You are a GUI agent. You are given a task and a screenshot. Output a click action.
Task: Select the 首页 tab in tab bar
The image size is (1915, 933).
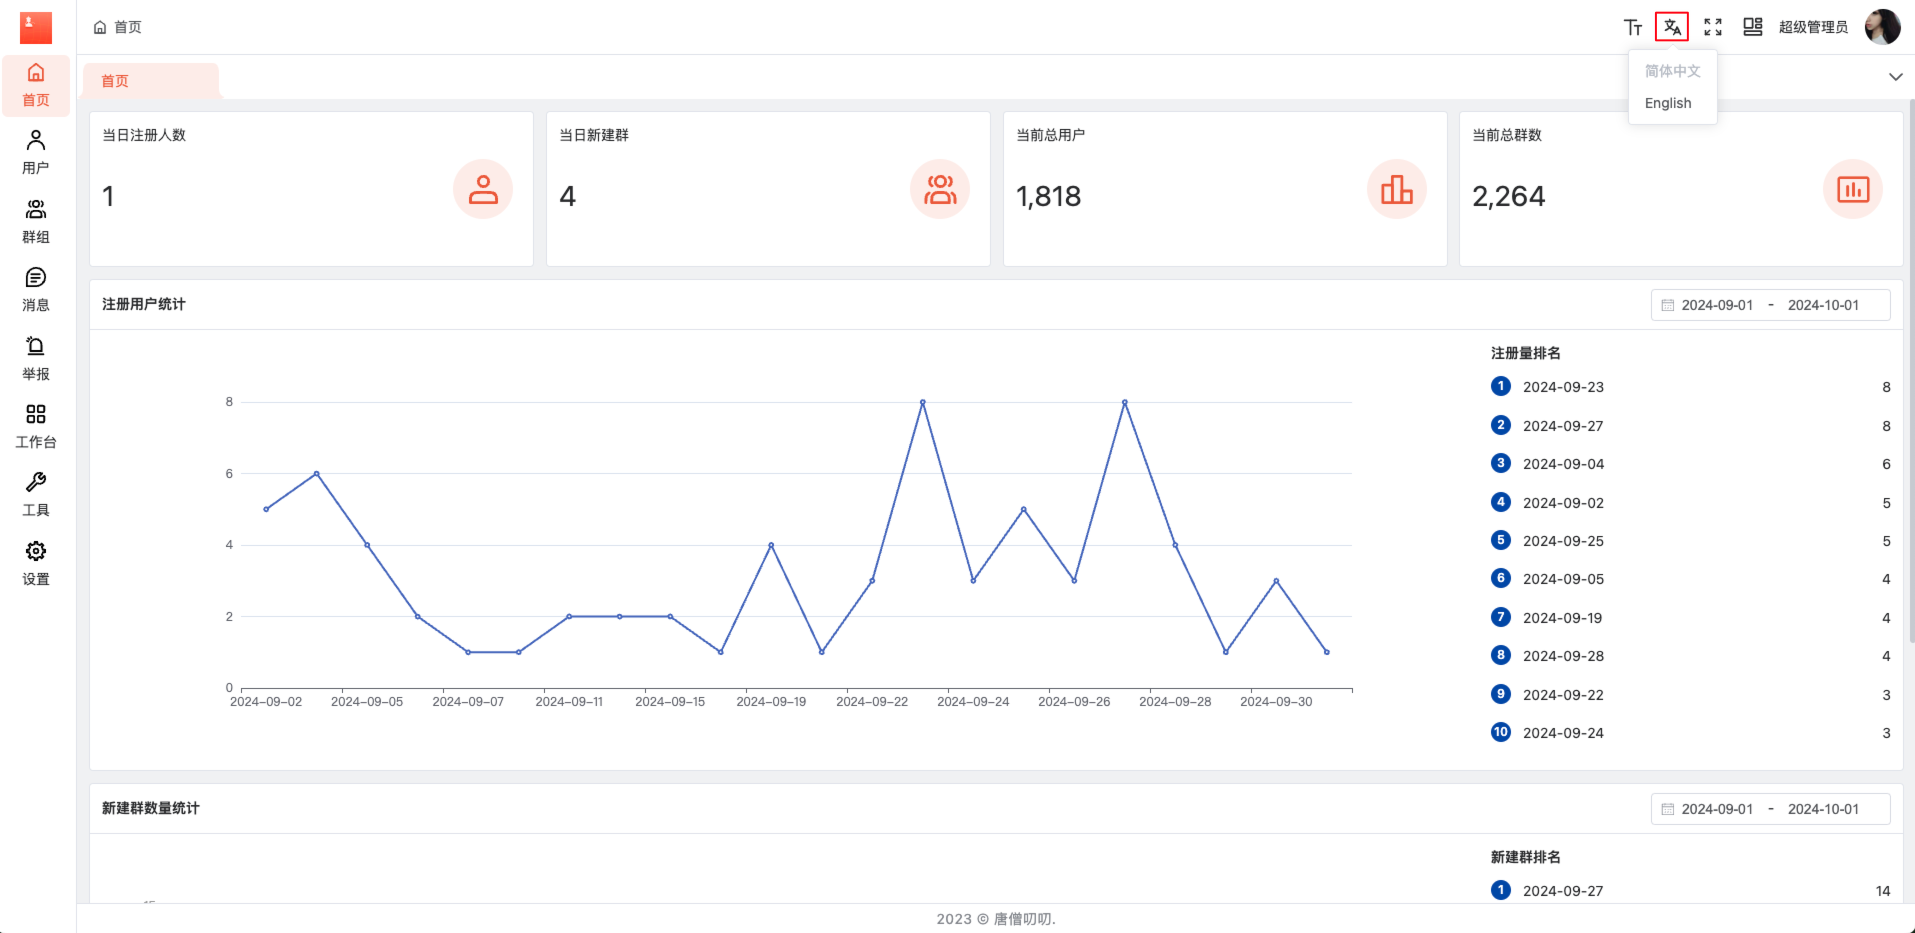(115, 81)
